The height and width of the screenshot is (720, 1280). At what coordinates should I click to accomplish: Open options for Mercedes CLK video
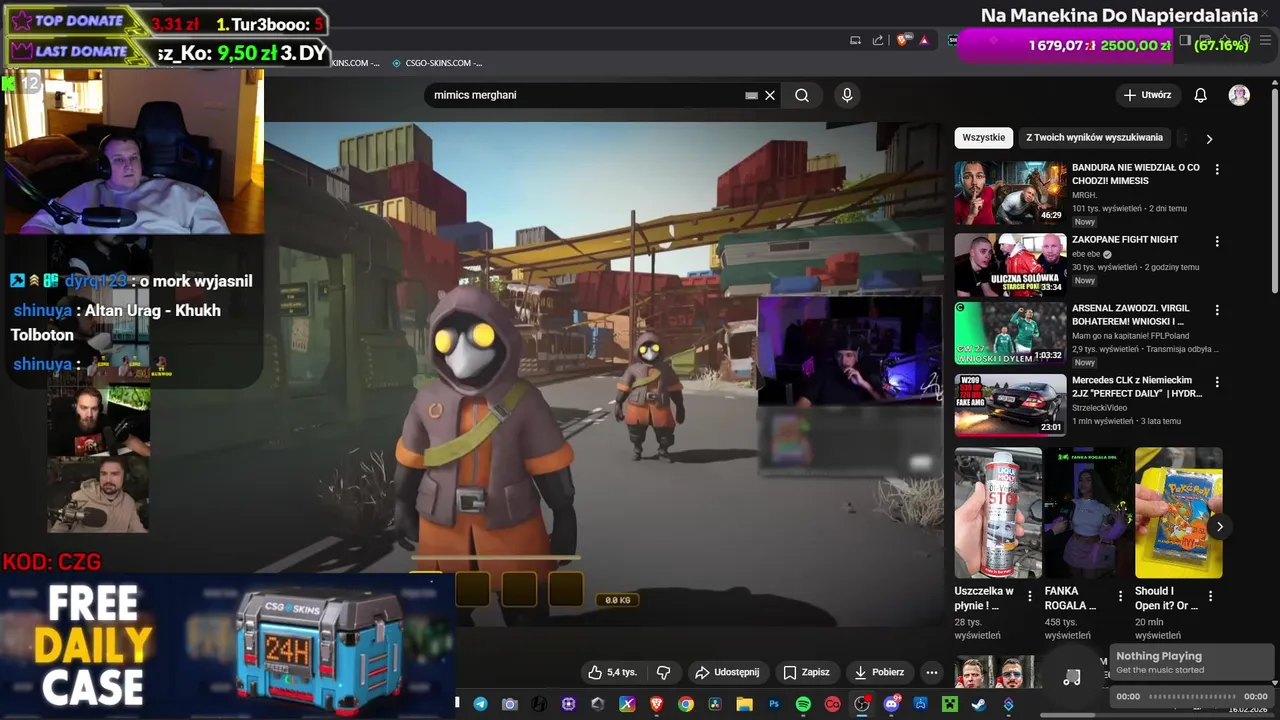point(1217,382)
